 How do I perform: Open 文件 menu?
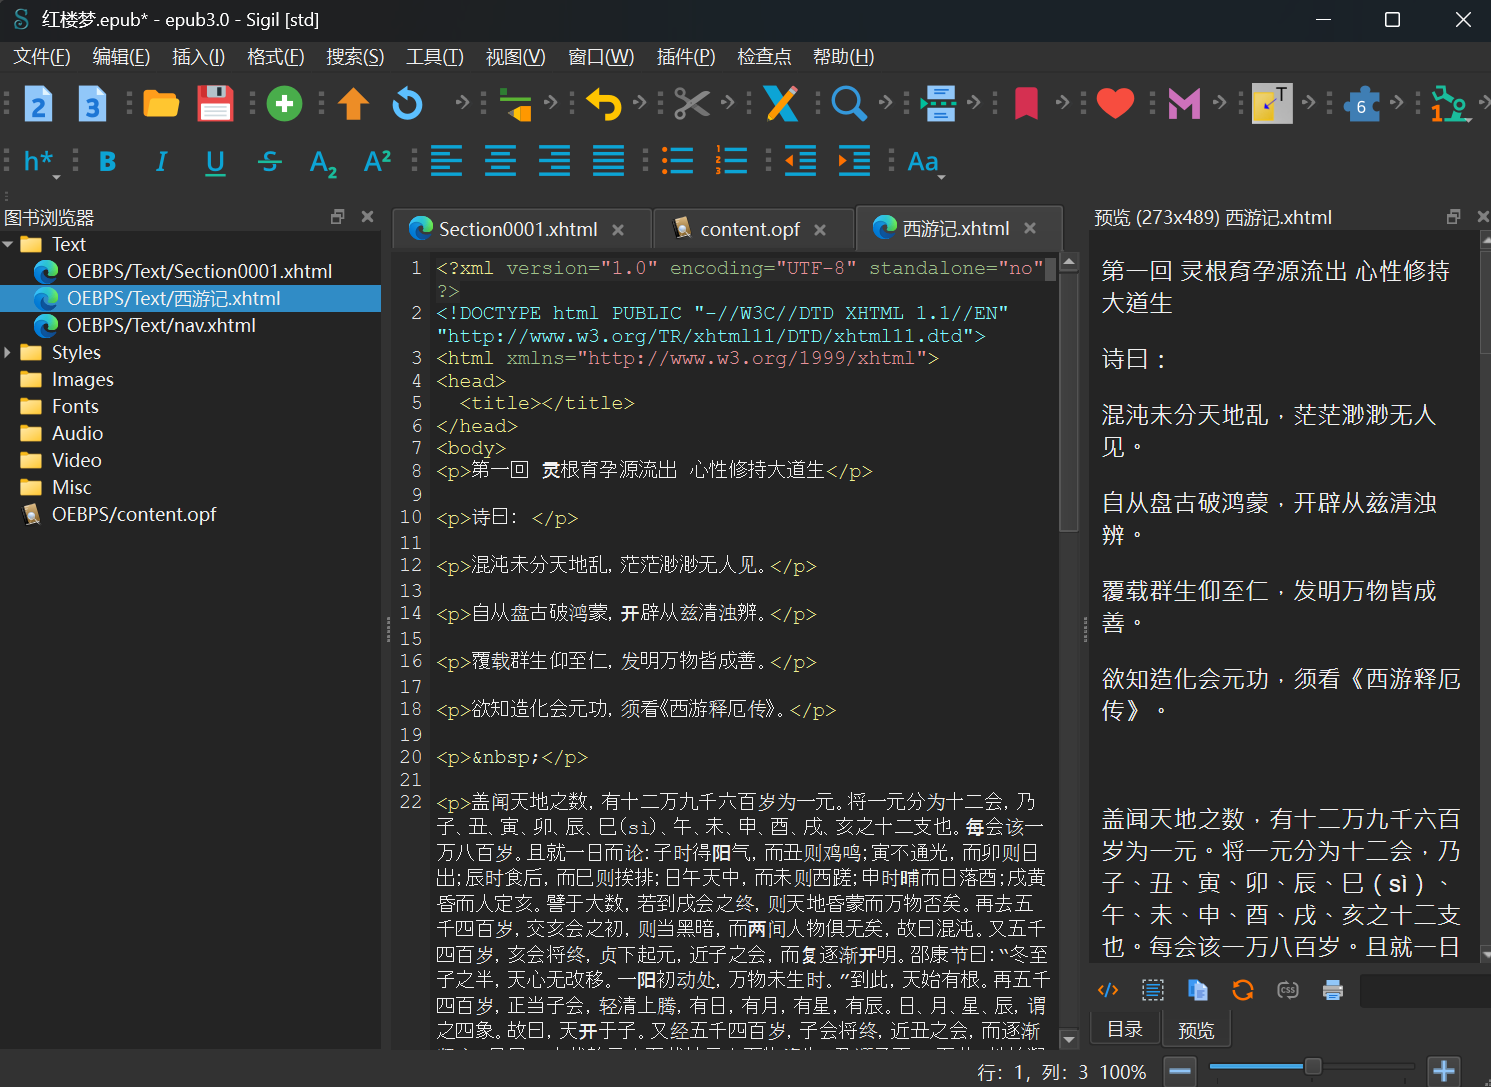41,57
